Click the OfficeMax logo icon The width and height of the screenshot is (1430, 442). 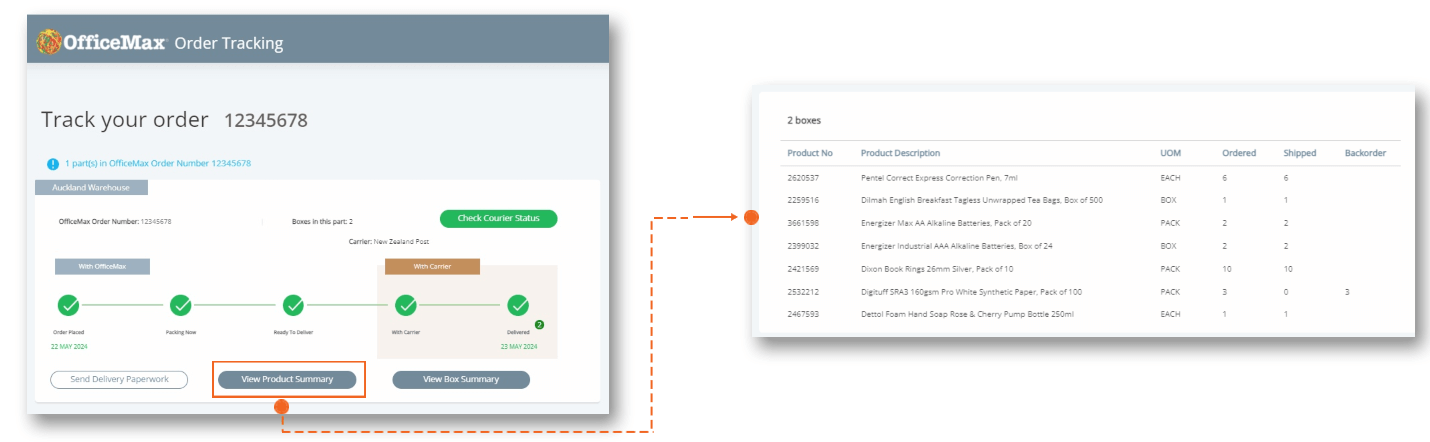(x=50, y=42)
